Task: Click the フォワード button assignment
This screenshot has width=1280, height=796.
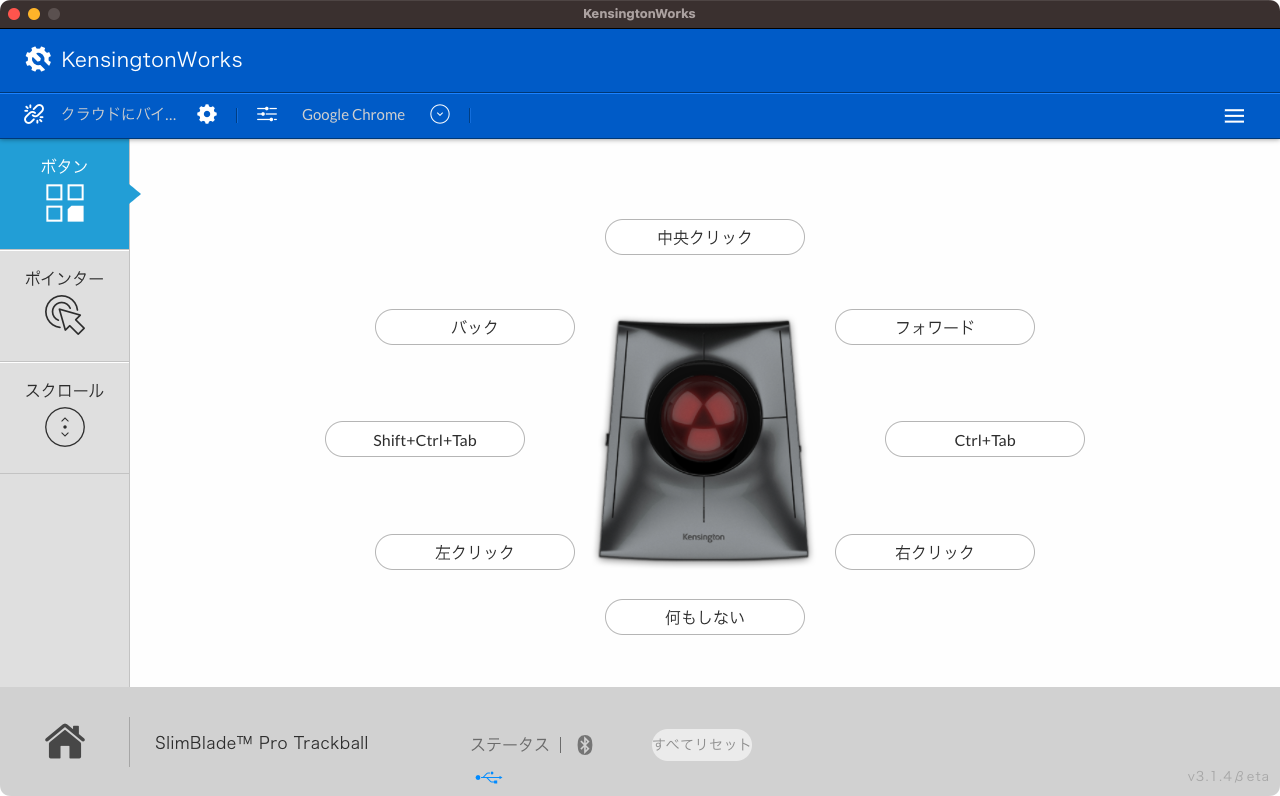Action: 935,327
